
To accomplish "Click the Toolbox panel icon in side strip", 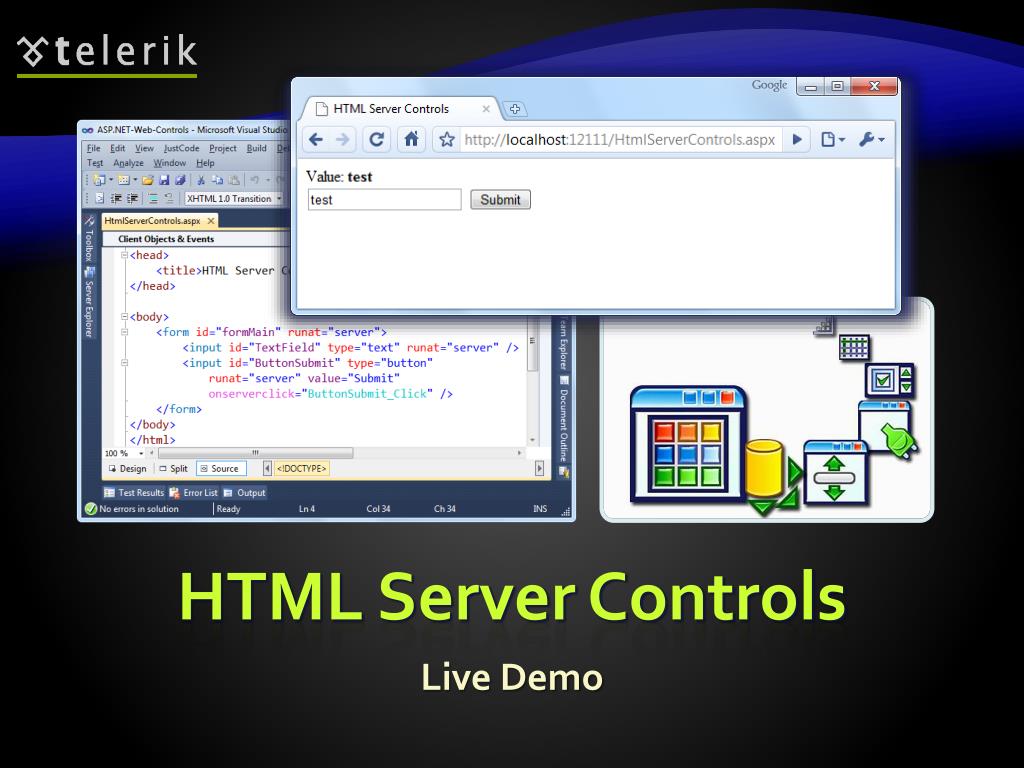I will [89, 222].
